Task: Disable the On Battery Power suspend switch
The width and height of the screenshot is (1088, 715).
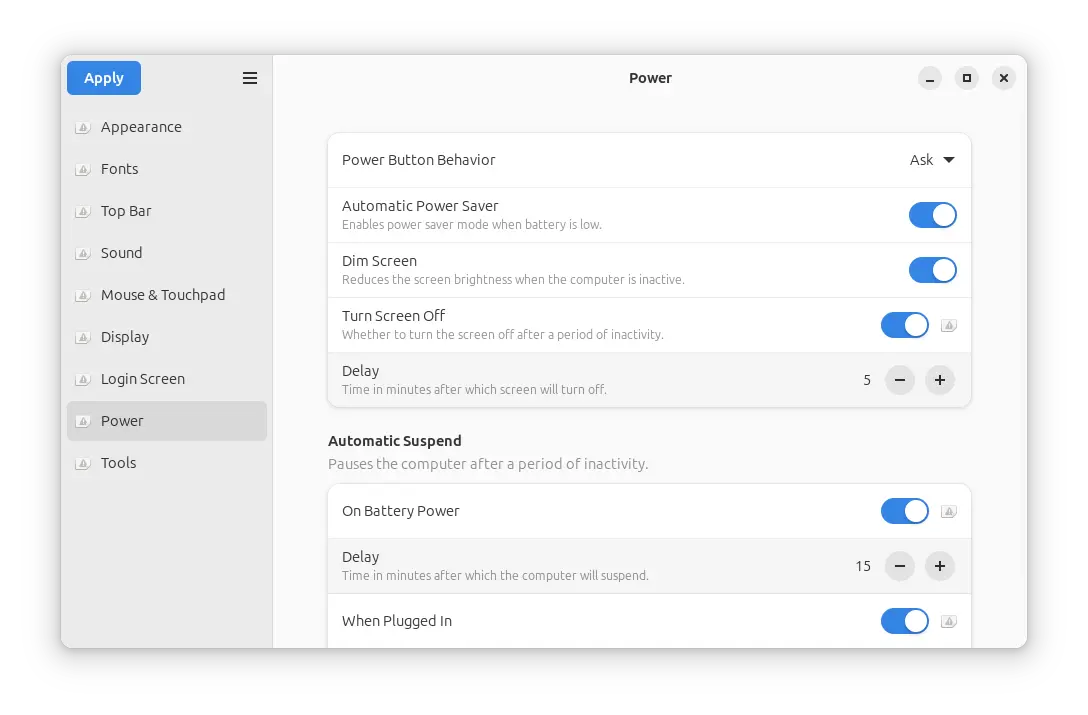Action: [x=904, y=511]
